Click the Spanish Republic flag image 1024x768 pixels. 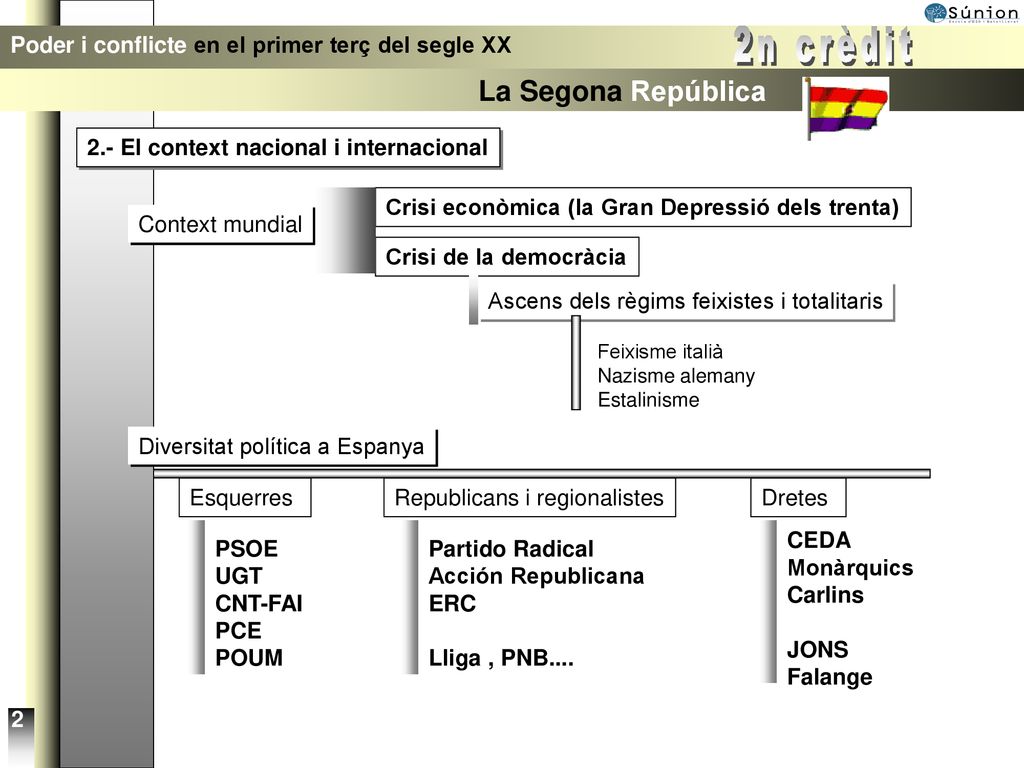coord(846,108)
